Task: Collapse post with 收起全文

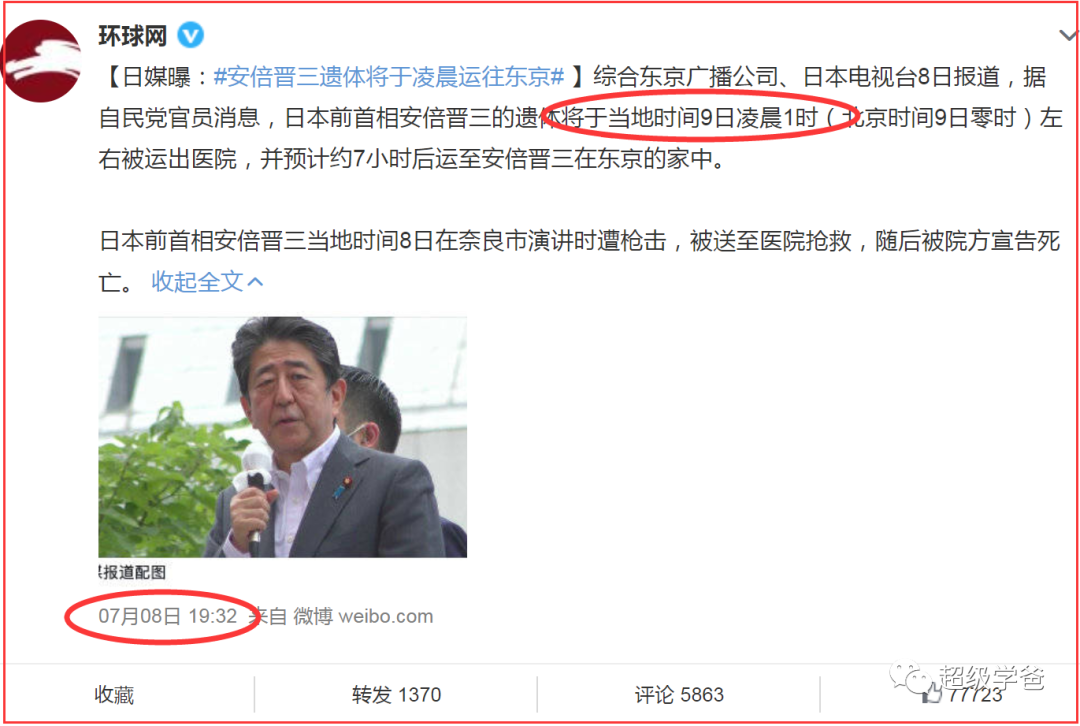Action: (x=197, y=282)
